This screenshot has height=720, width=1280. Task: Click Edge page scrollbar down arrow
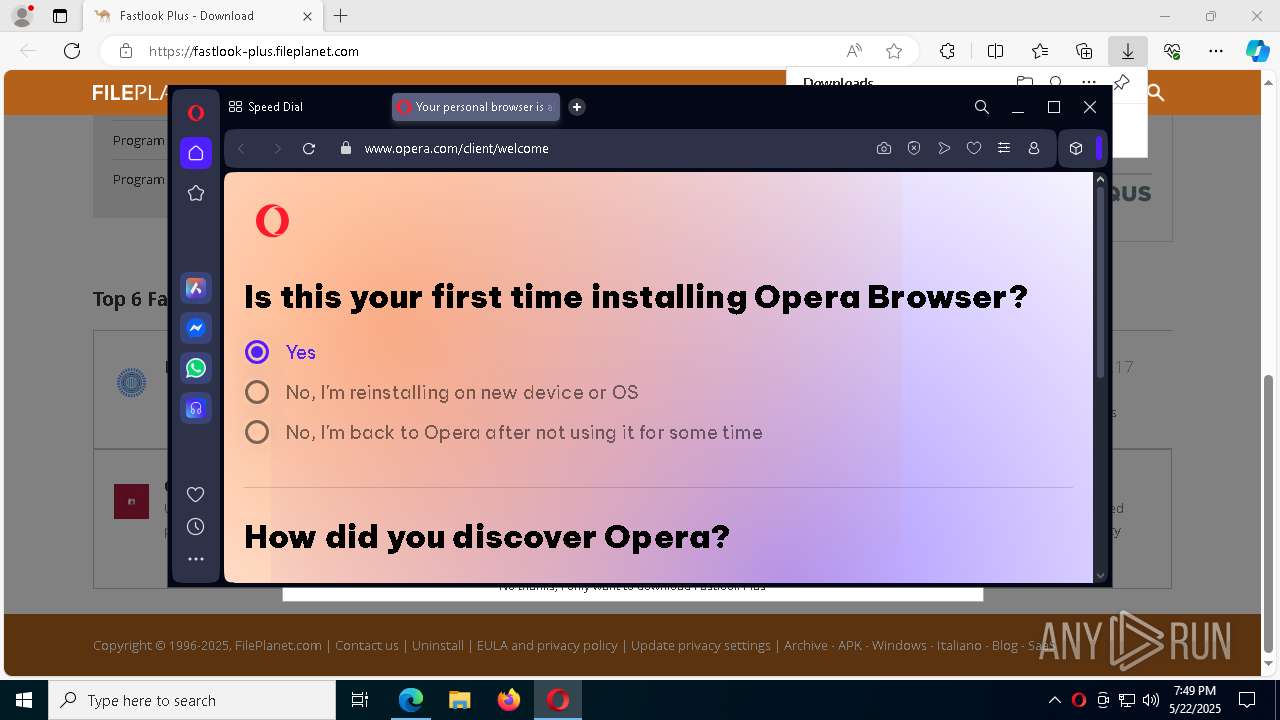tap(1270, 665)
